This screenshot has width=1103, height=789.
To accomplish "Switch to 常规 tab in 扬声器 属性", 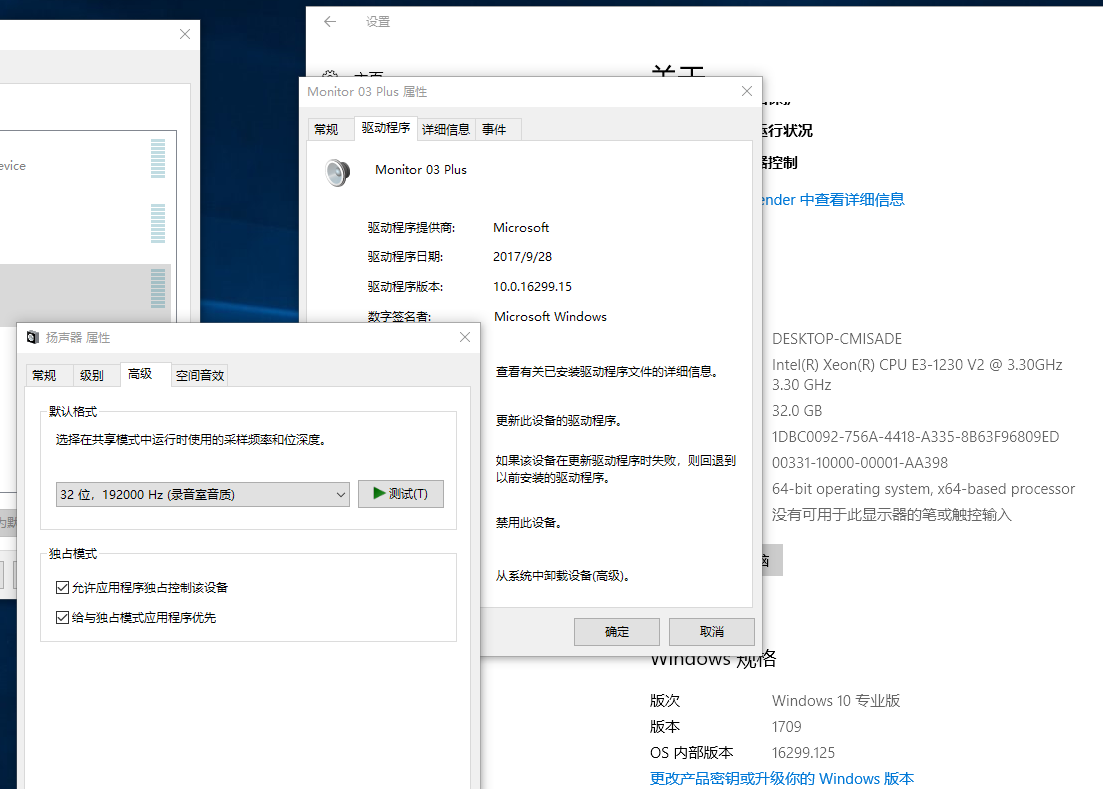I will pyautogui.click(x=46, y=374).
